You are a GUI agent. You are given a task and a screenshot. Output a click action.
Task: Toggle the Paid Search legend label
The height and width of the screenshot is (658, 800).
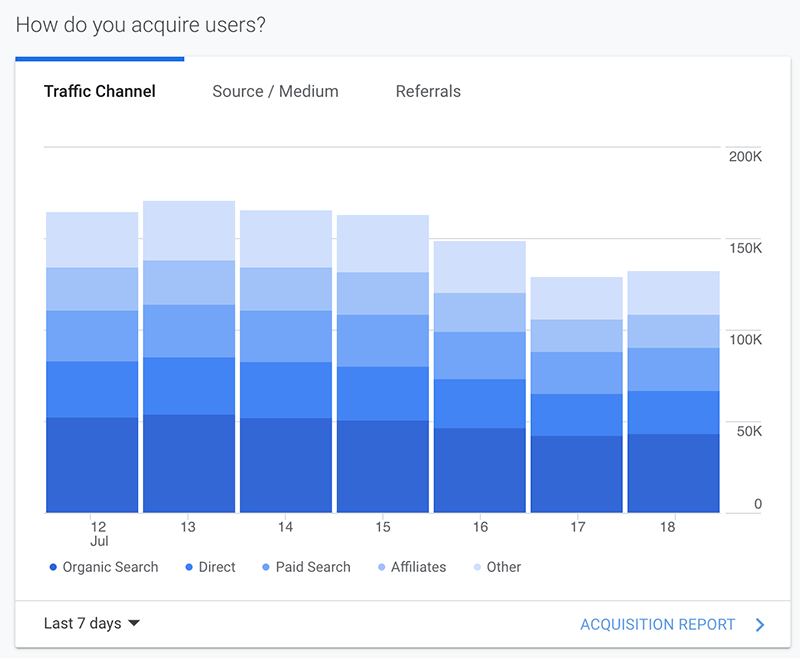tap(313, 567)
